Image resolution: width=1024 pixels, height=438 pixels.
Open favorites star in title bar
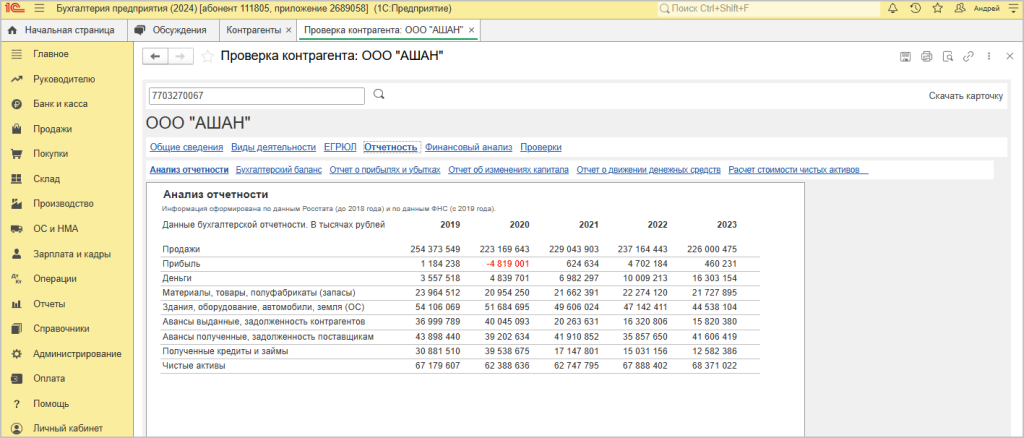pos(937,8)
